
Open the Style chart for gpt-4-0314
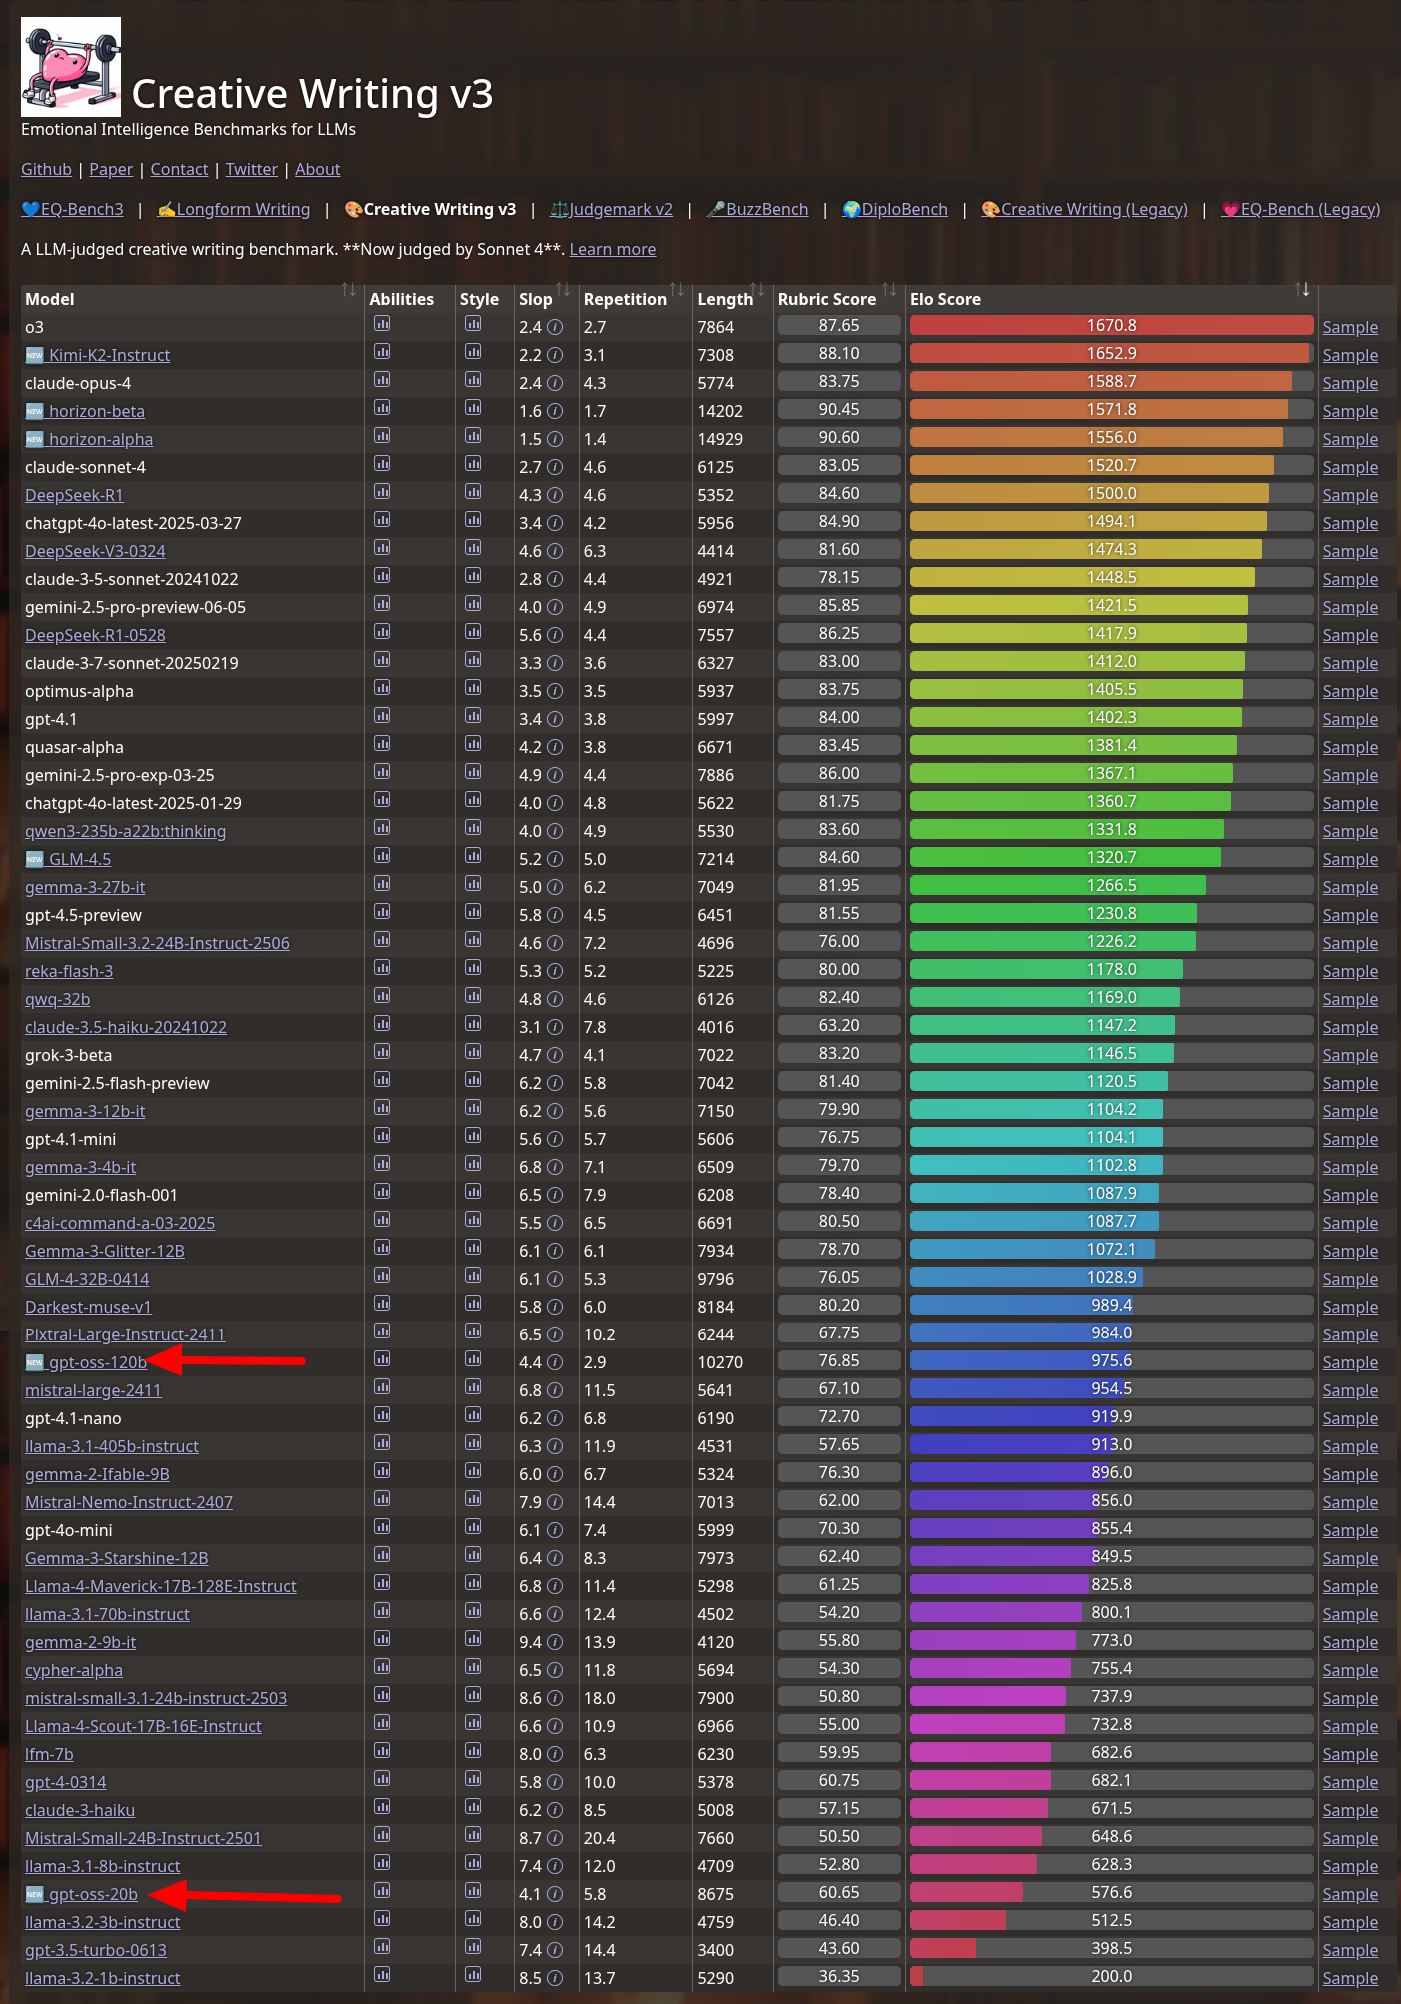[473, 1779]
